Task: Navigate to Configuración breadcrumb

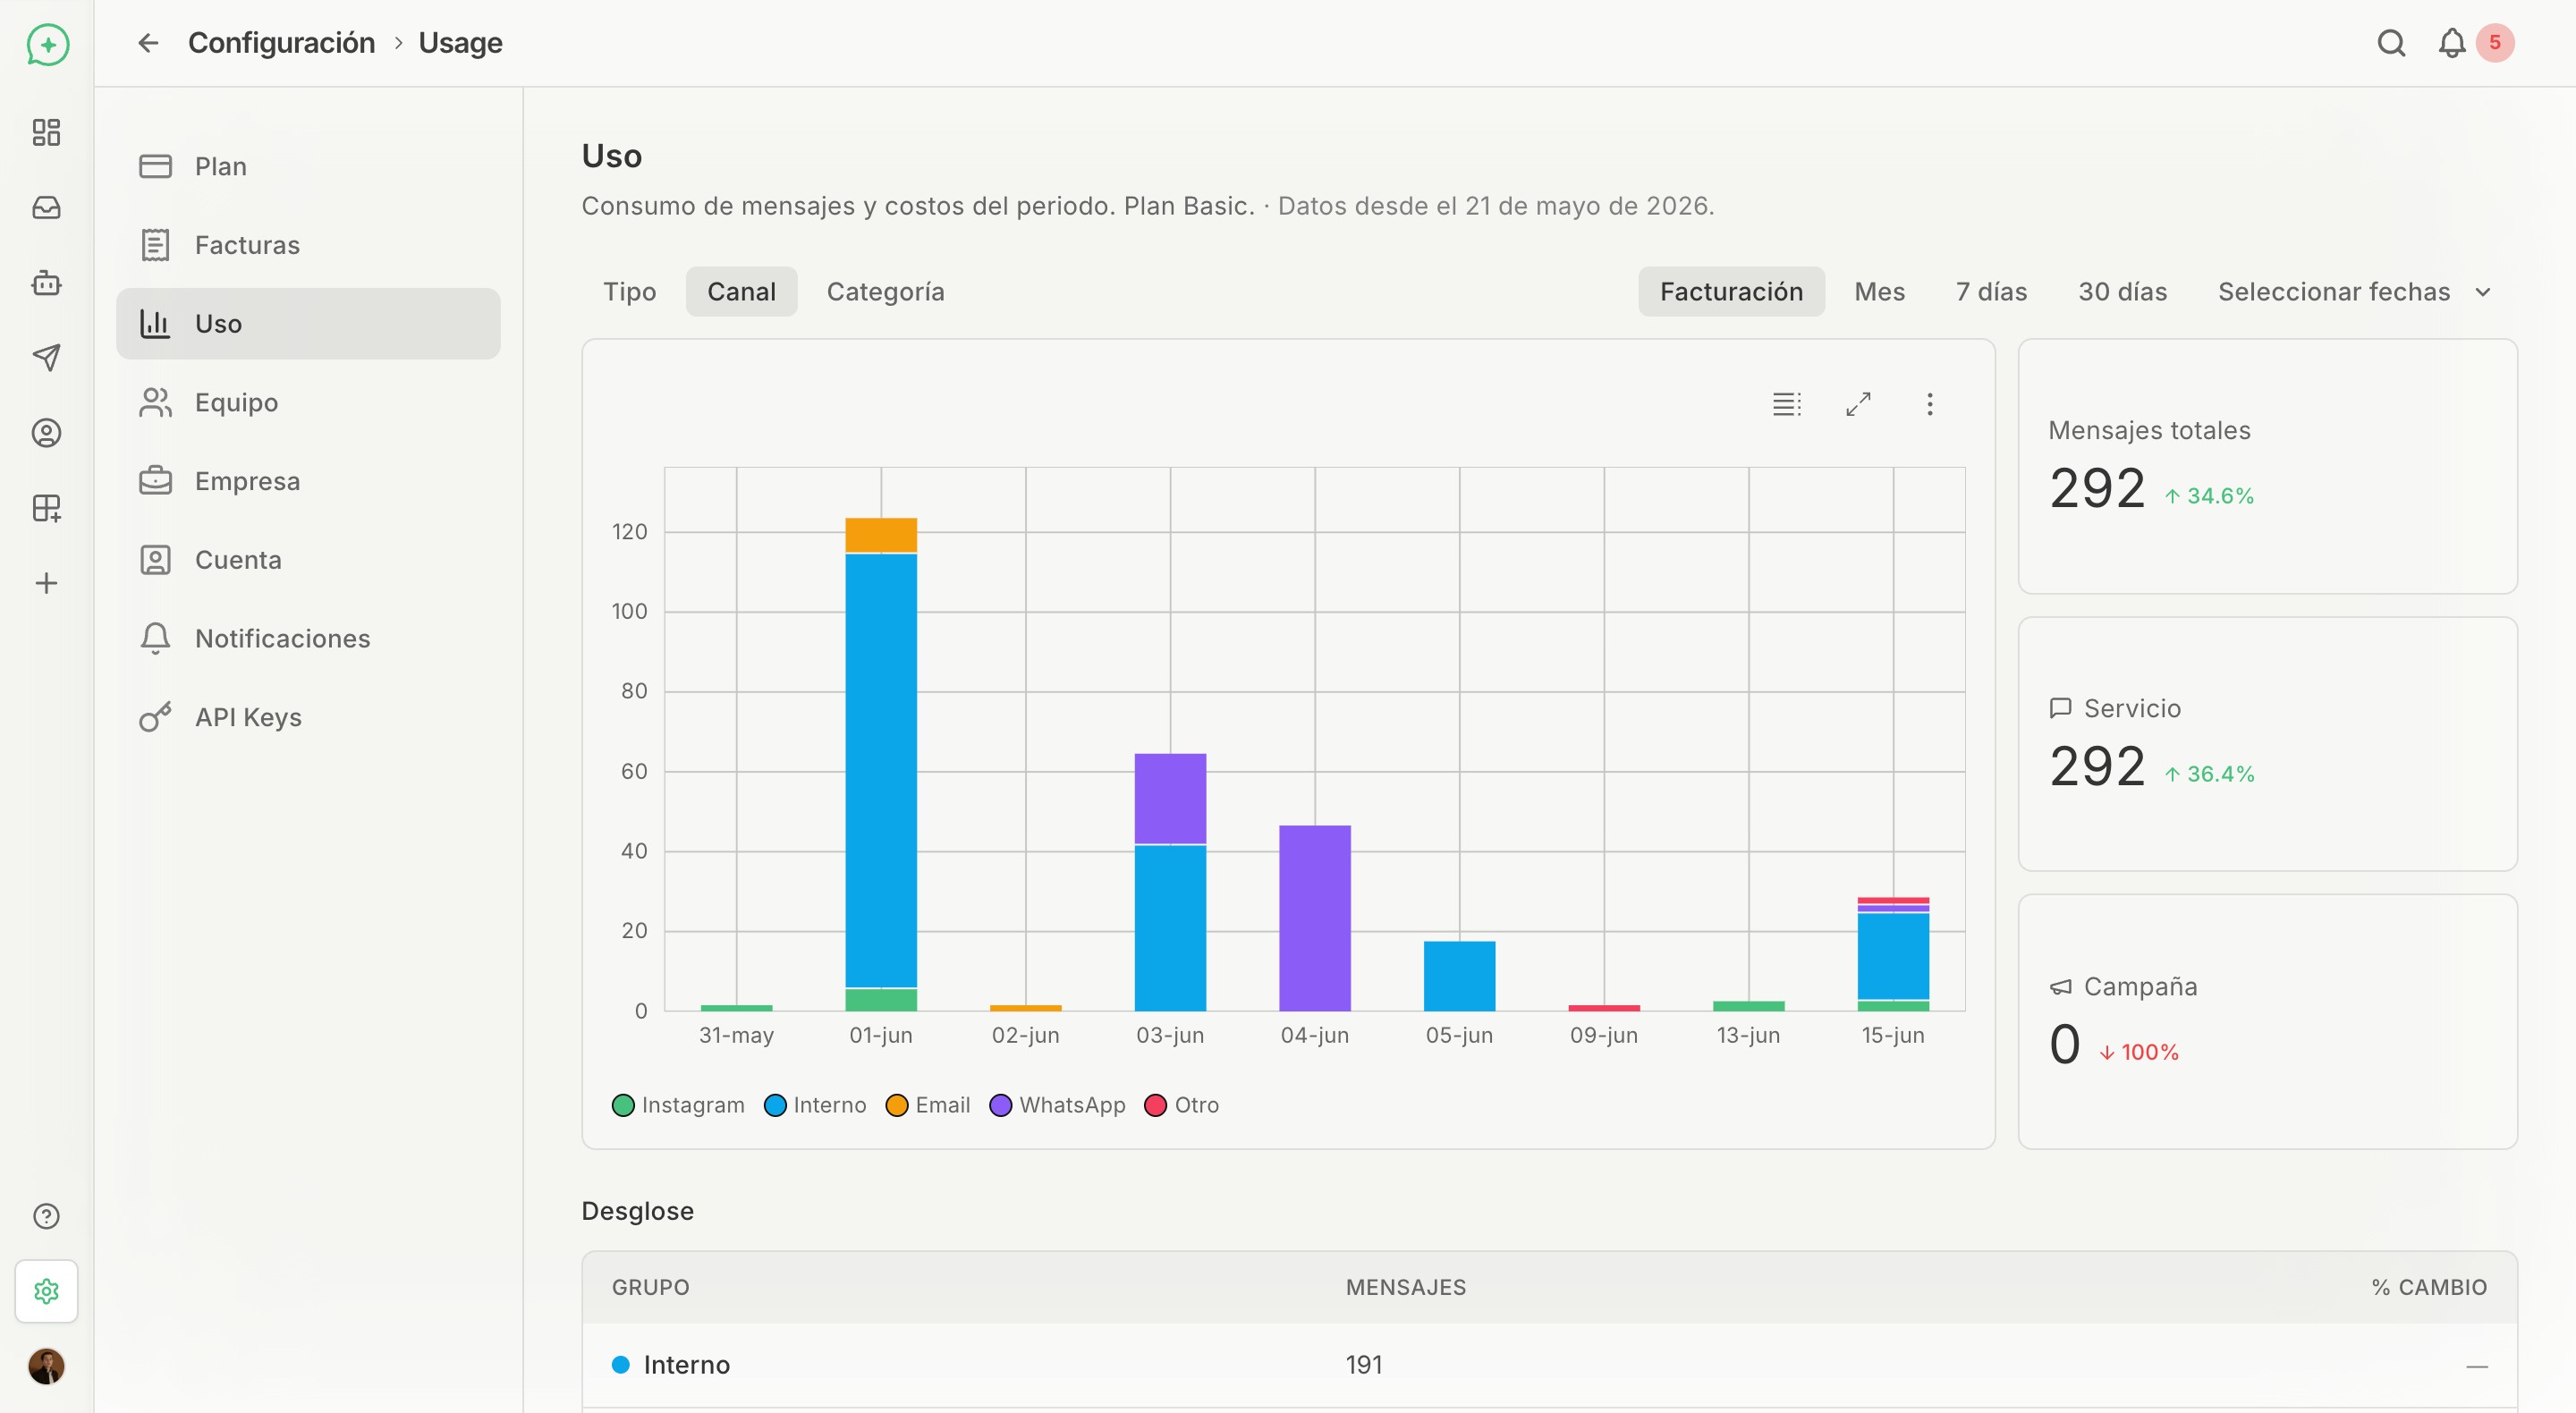Action: tap(281, 43)
